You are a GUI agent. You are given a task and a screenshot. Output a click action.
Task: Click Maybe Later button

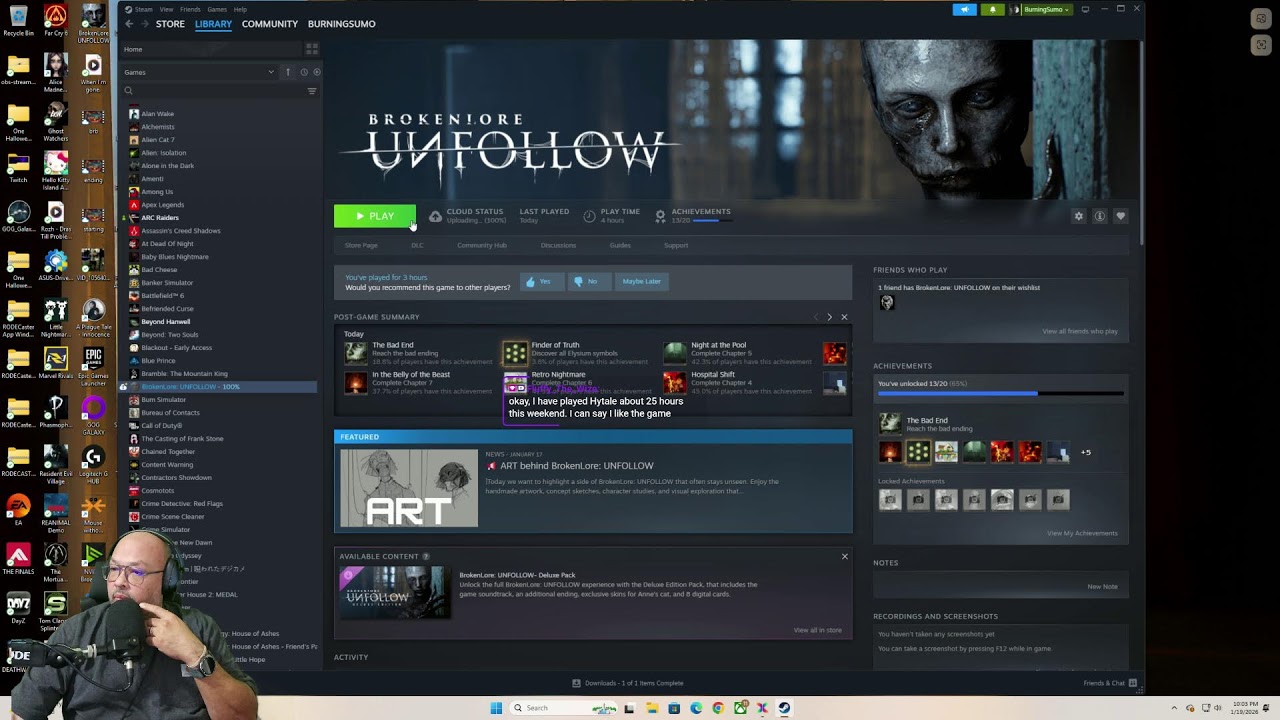click(642, 282)
